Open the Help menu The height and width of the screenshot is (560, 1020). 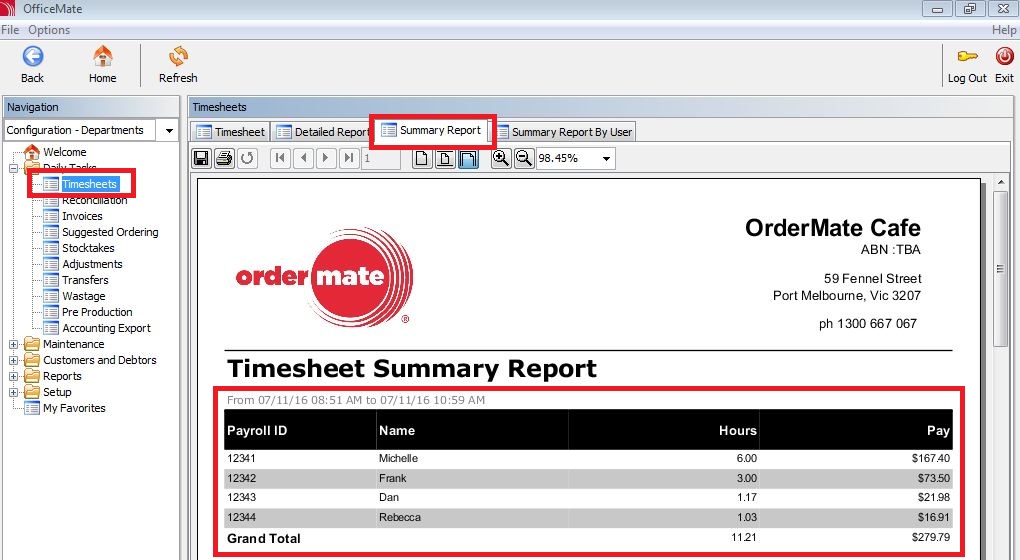click(1004, 30)
